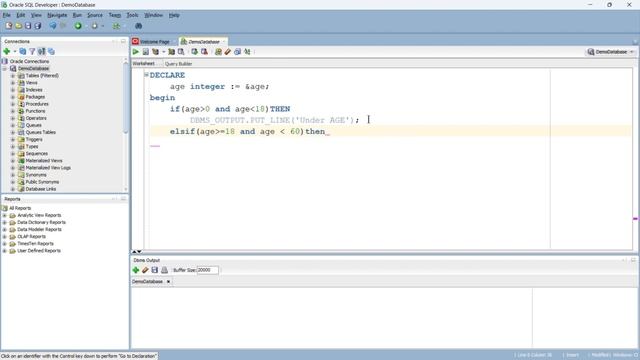640x360 pixels.
Task: Click To Upper/Lower case icon in worksheet toolbar
Action: [247, 52]
